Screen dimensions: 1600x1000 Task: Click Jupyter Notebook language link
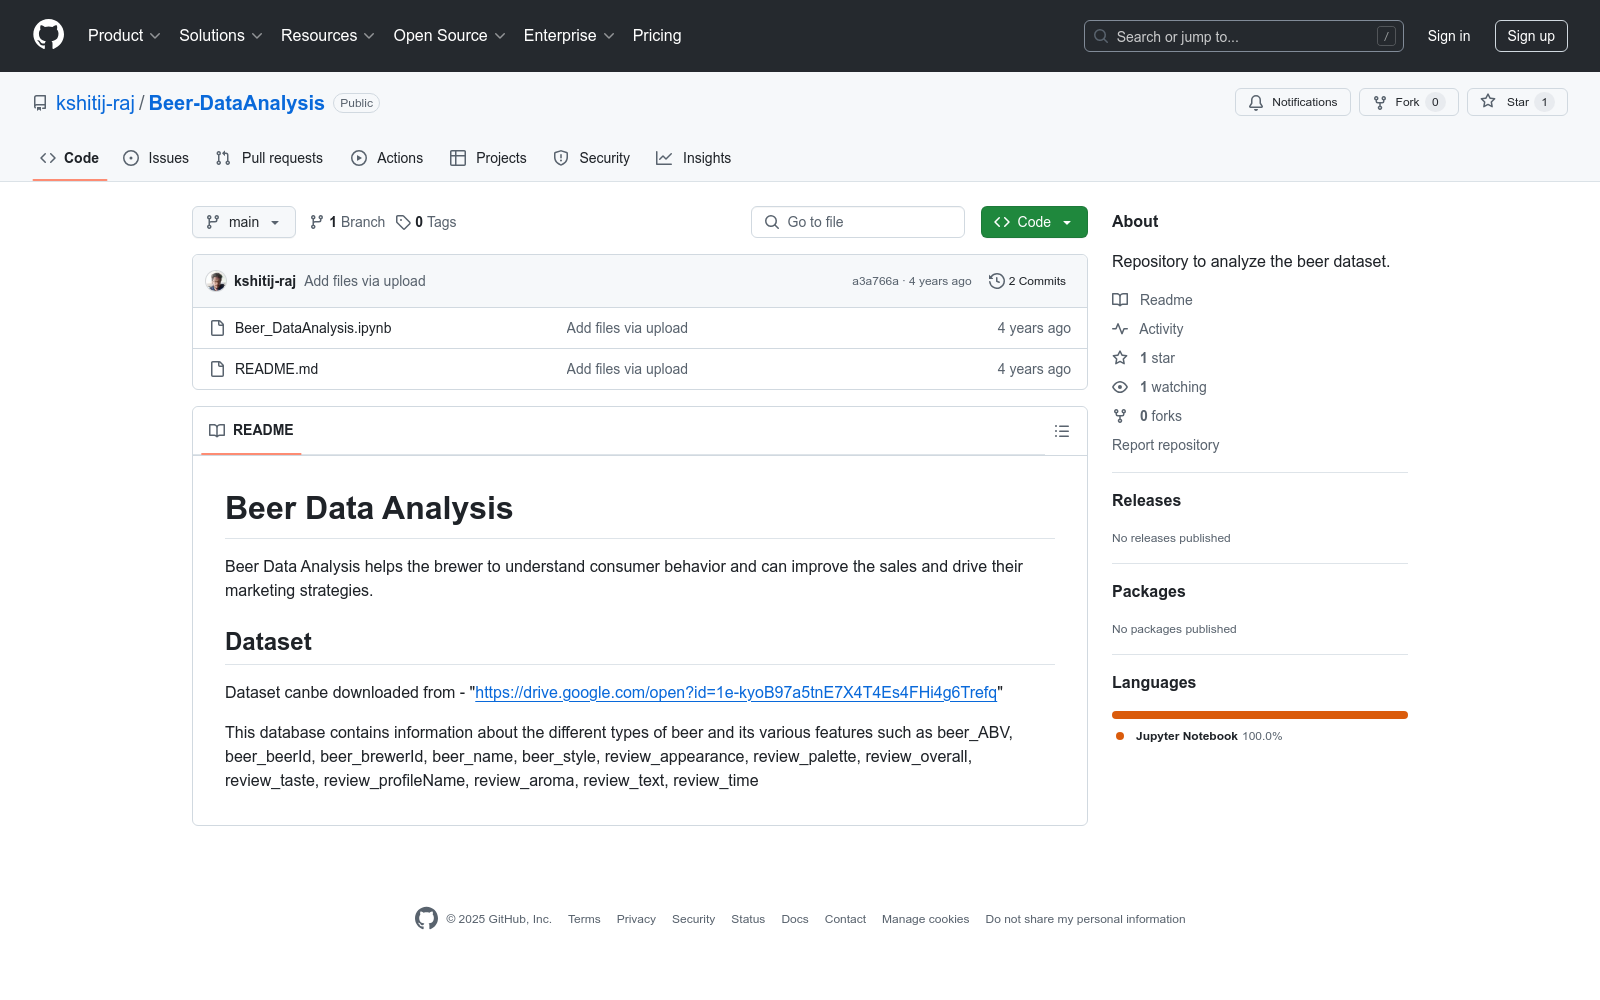[1199, 736]
